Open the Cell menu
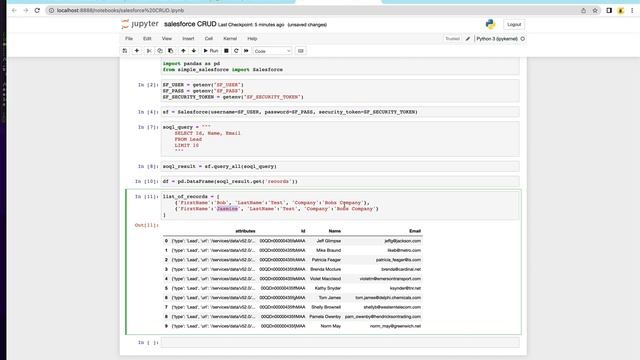The image size is (640, 360). (209, 38)
